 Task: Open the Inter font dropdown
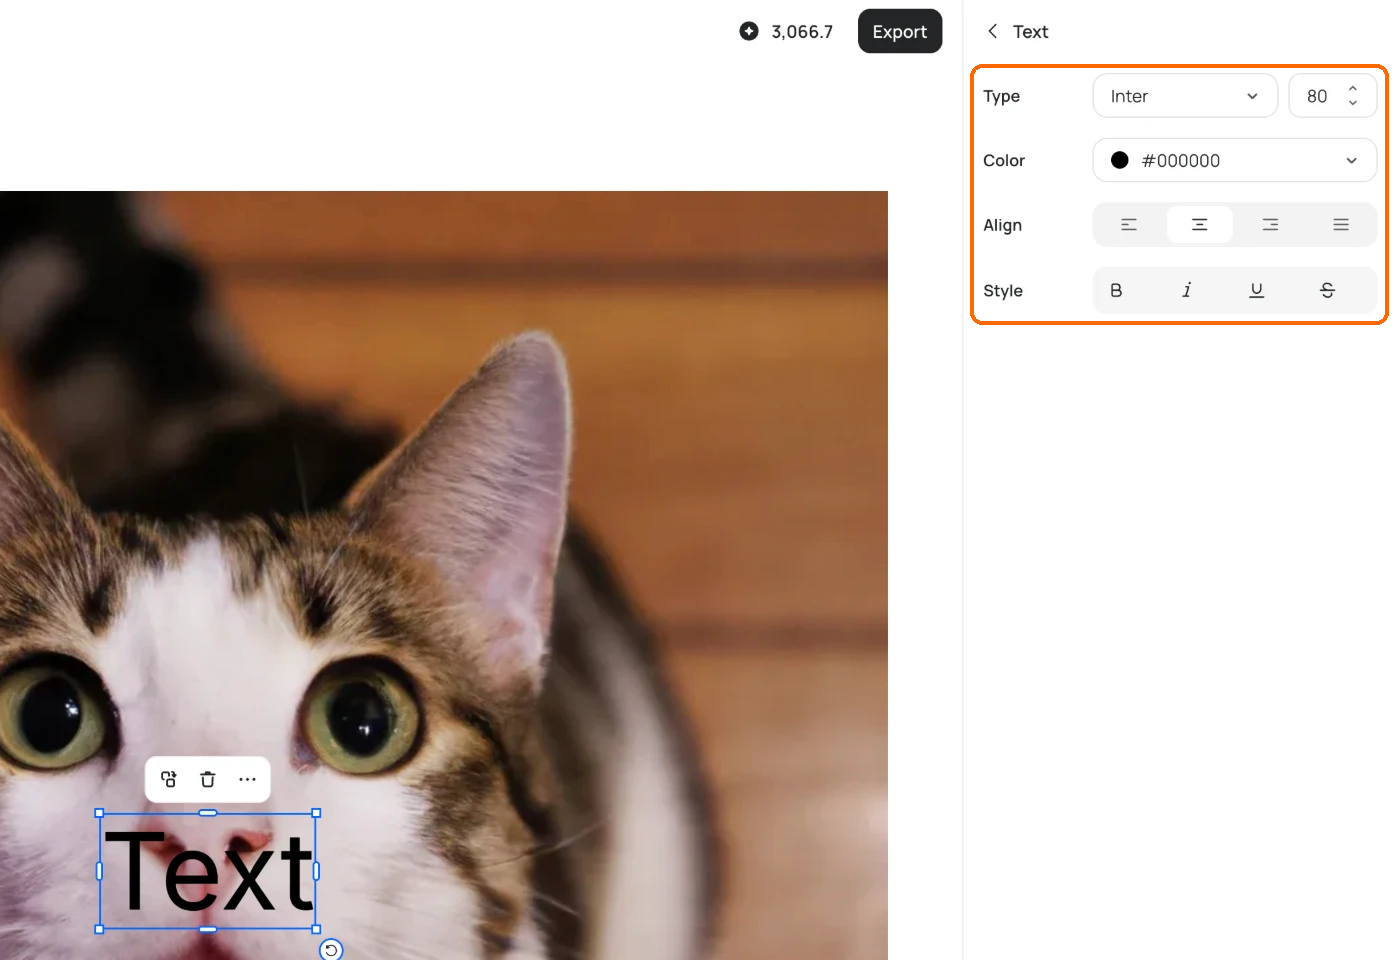(1185, 96)
